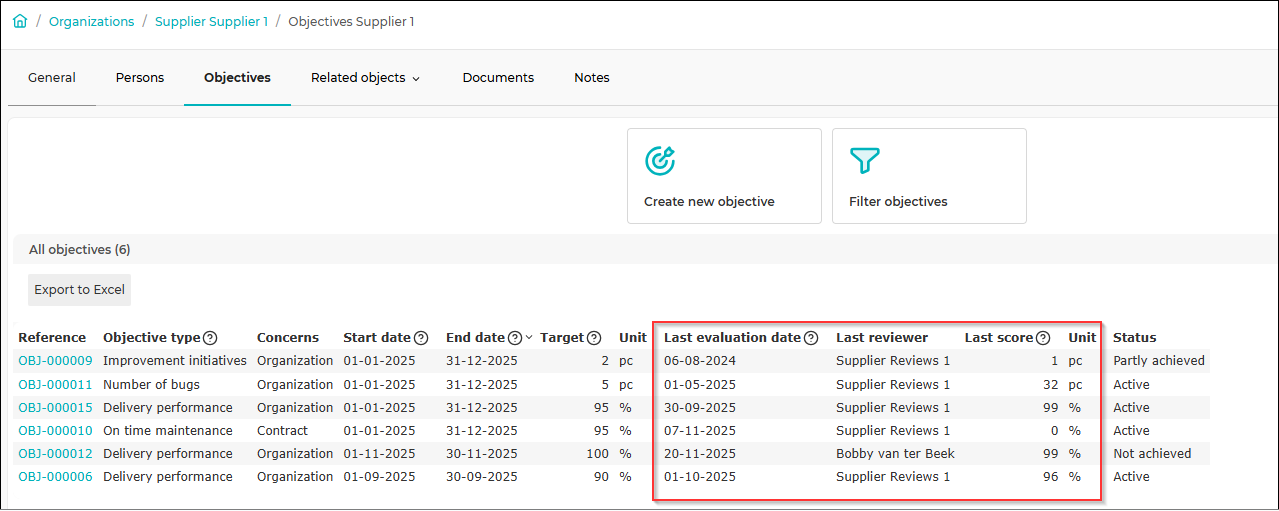
Task: Click evaluation date 20-11-2025
Action: [x=700, y=454]
